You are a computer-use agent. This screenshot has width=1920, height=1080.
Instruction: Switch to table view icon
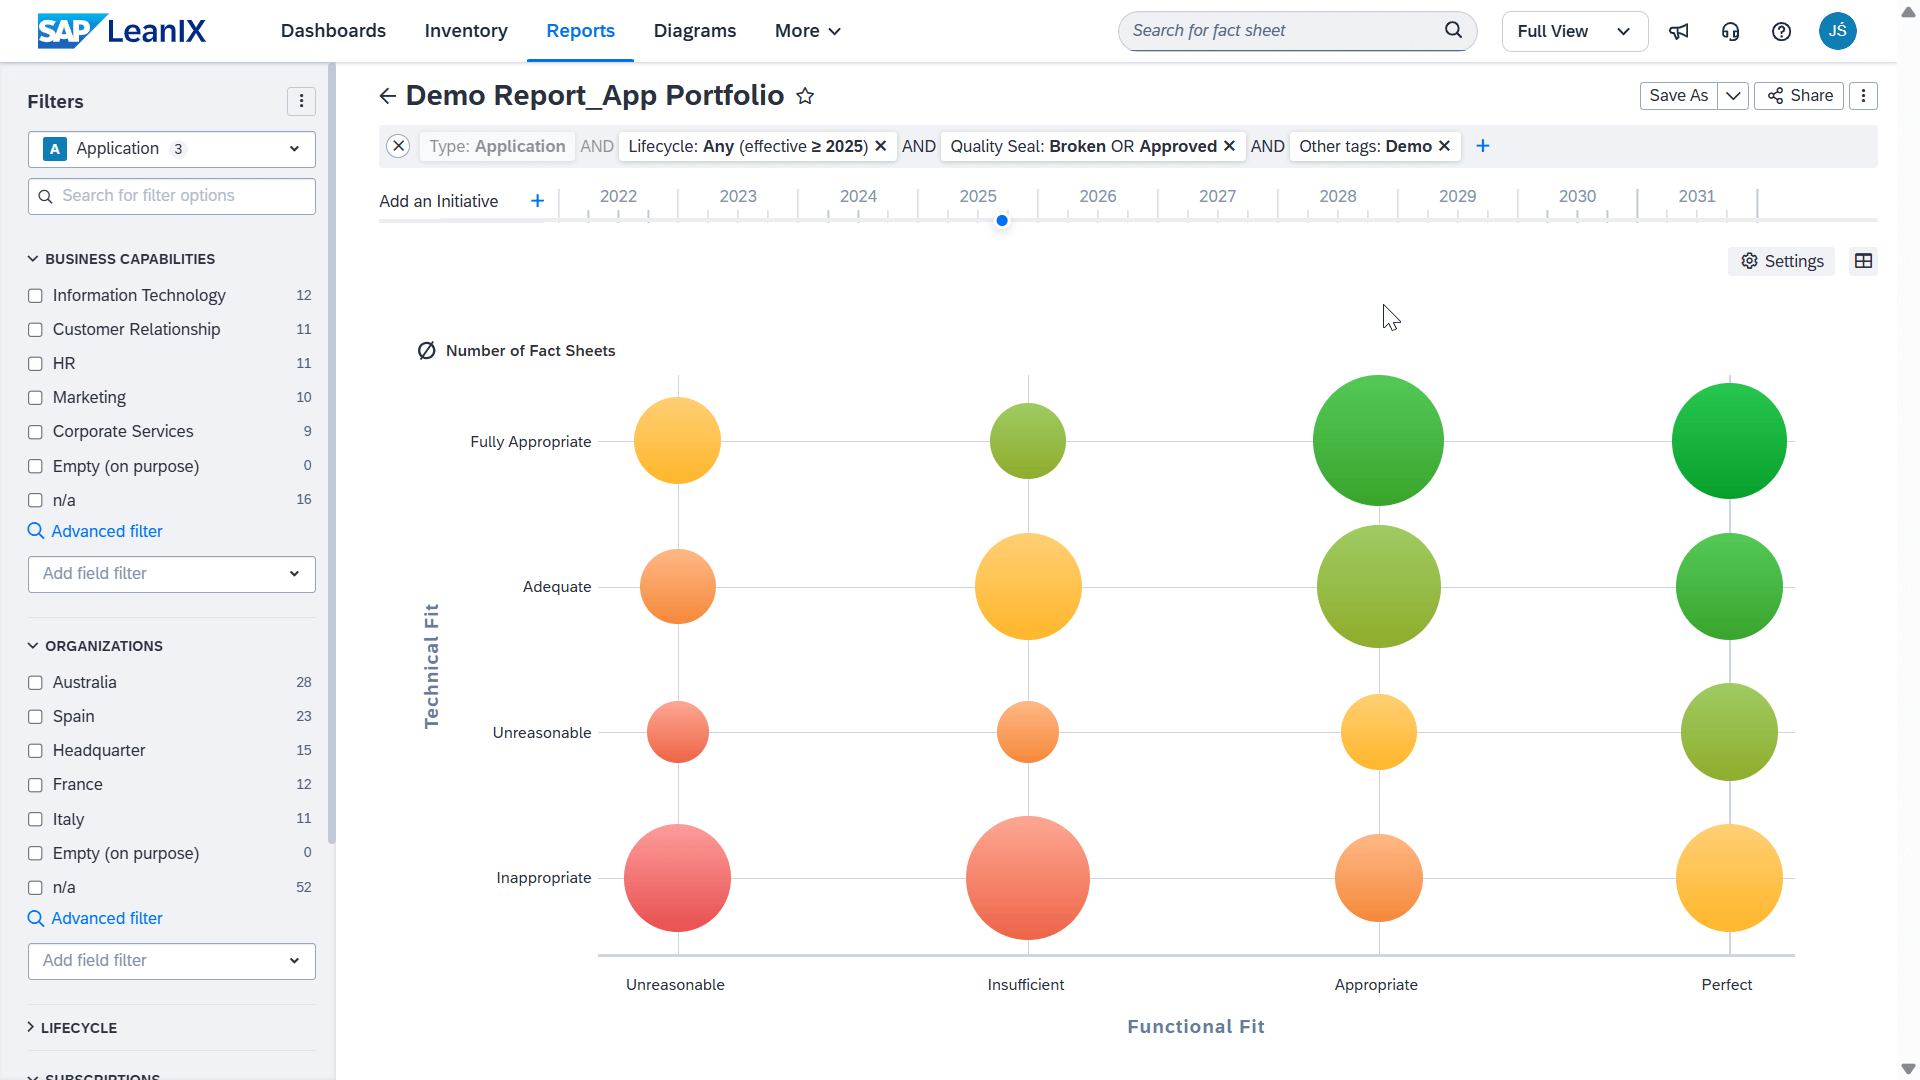1863,261
